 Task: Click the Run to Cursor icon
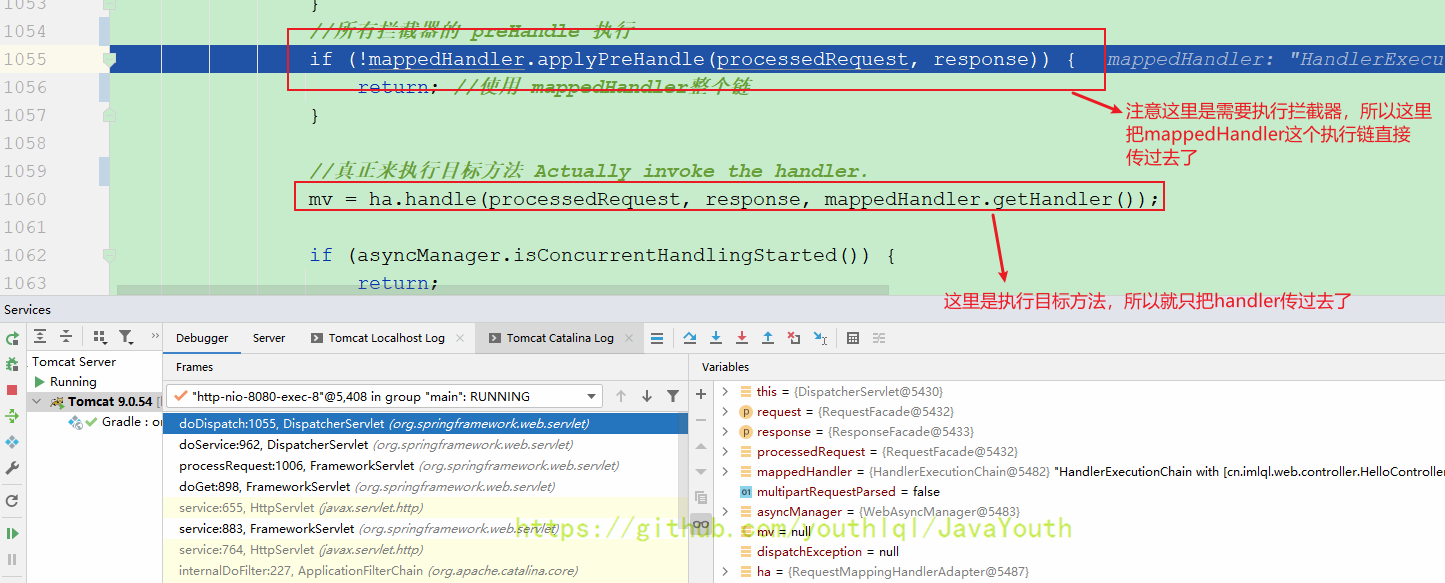click(x=820, y=338)
